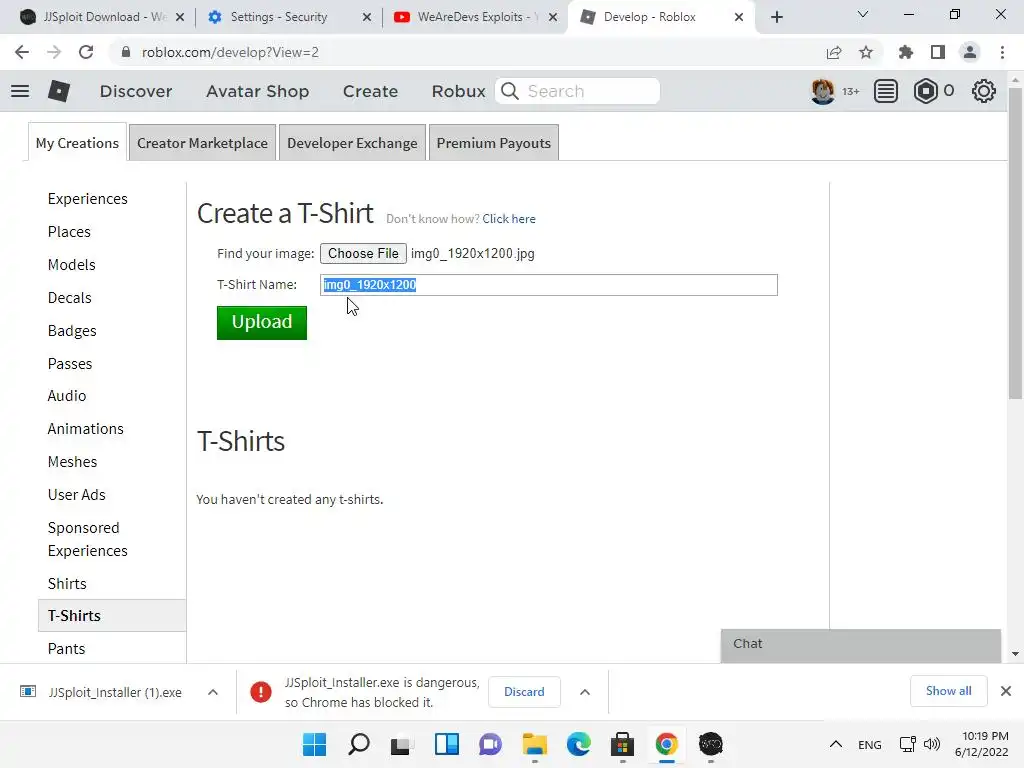Image resolution: width=1024 pixels, height=768 pixels.
Task: Open Premium Payouts tab
Action: [494, 143]
